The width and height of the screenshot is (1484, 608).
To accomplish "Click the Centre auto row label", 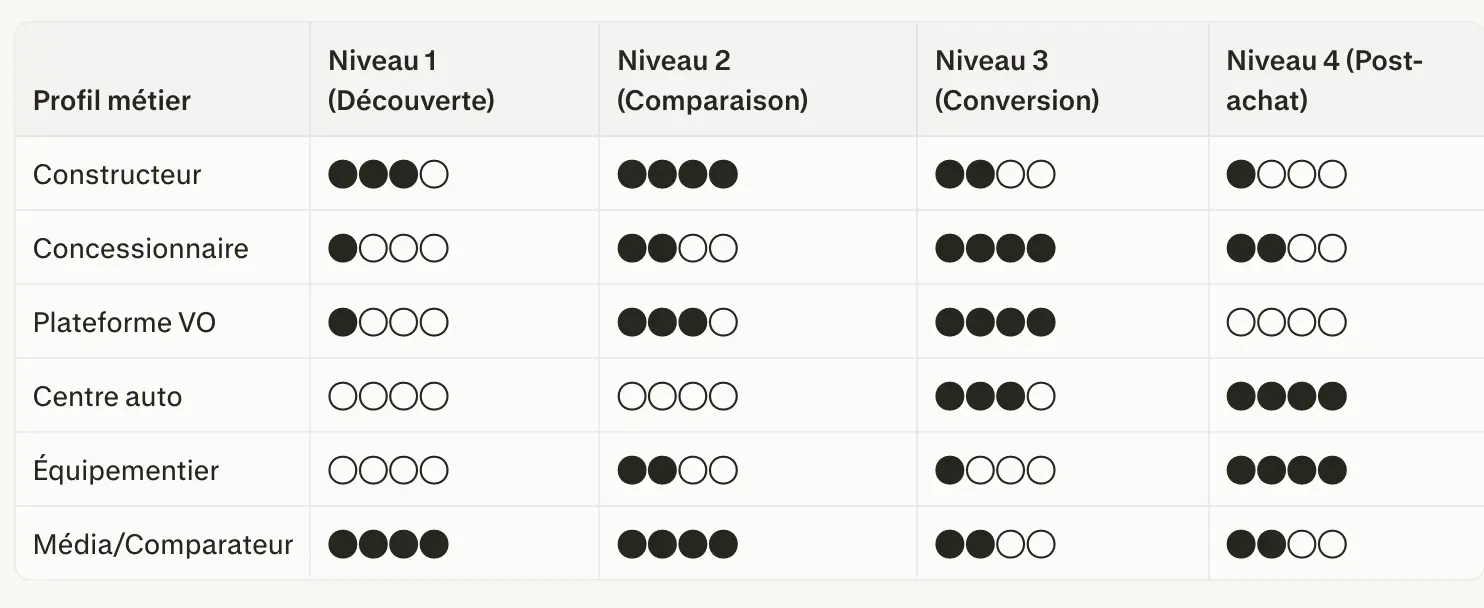I will click(x=107, y=396).
